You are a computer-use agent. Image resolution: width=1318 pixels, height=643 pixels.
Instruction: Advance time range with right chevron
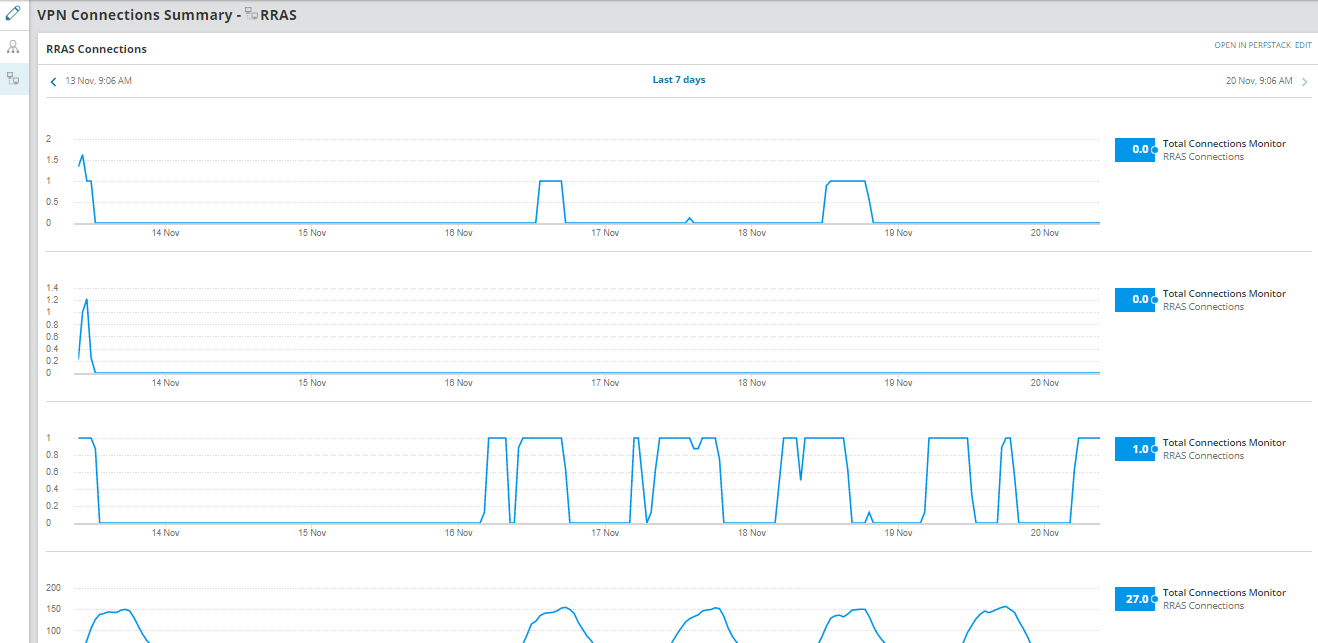tap(1304, 82)
